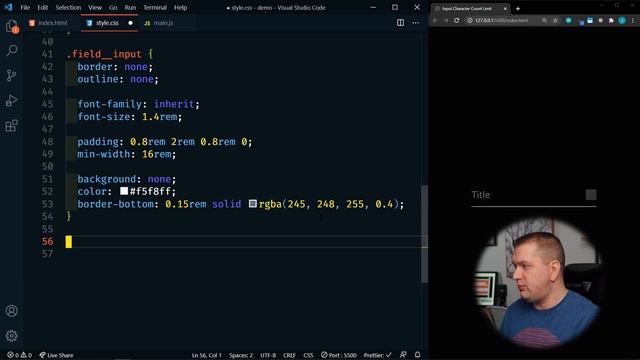The height and width of the screenshot is (360, 640).
Task: Click line number 56 in the gutter
Action: (x=47, y=241)
